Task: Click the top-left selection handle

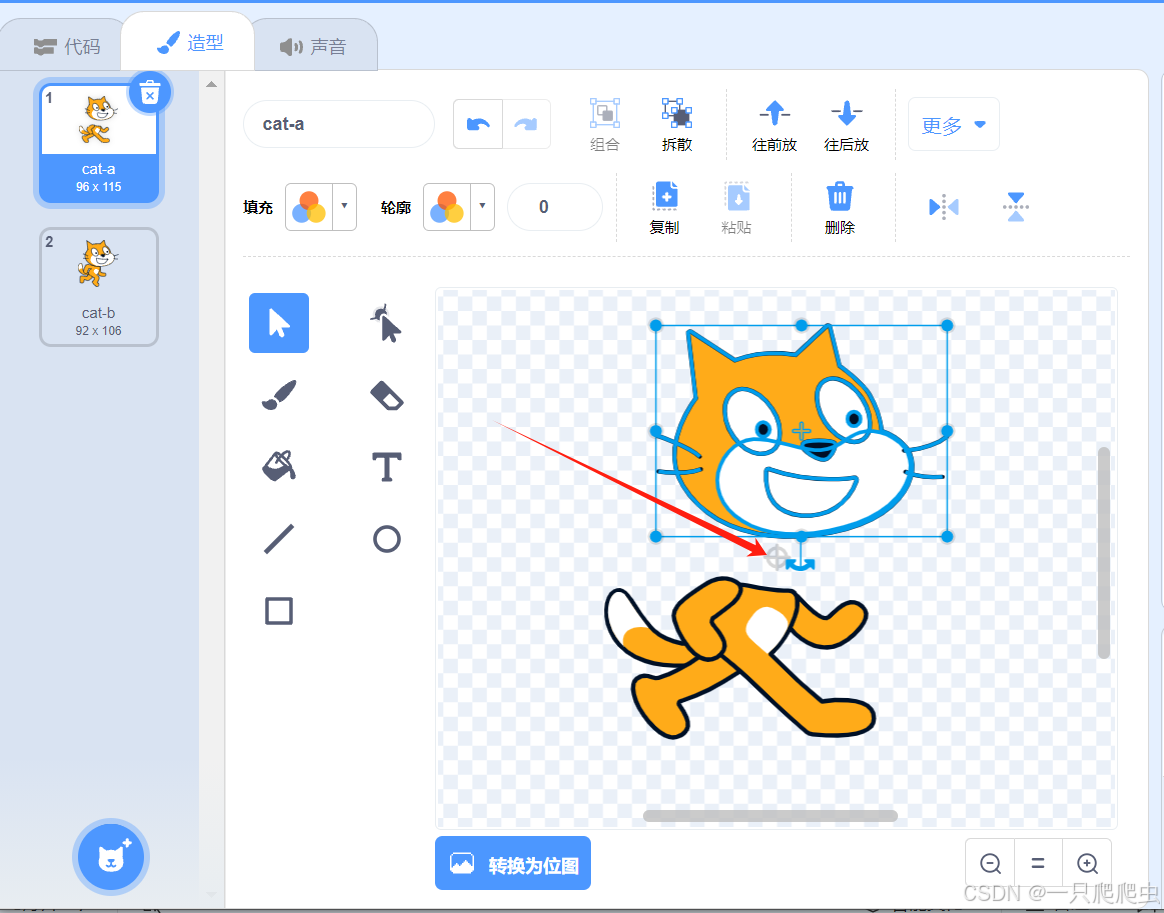Action: point(655,325)
